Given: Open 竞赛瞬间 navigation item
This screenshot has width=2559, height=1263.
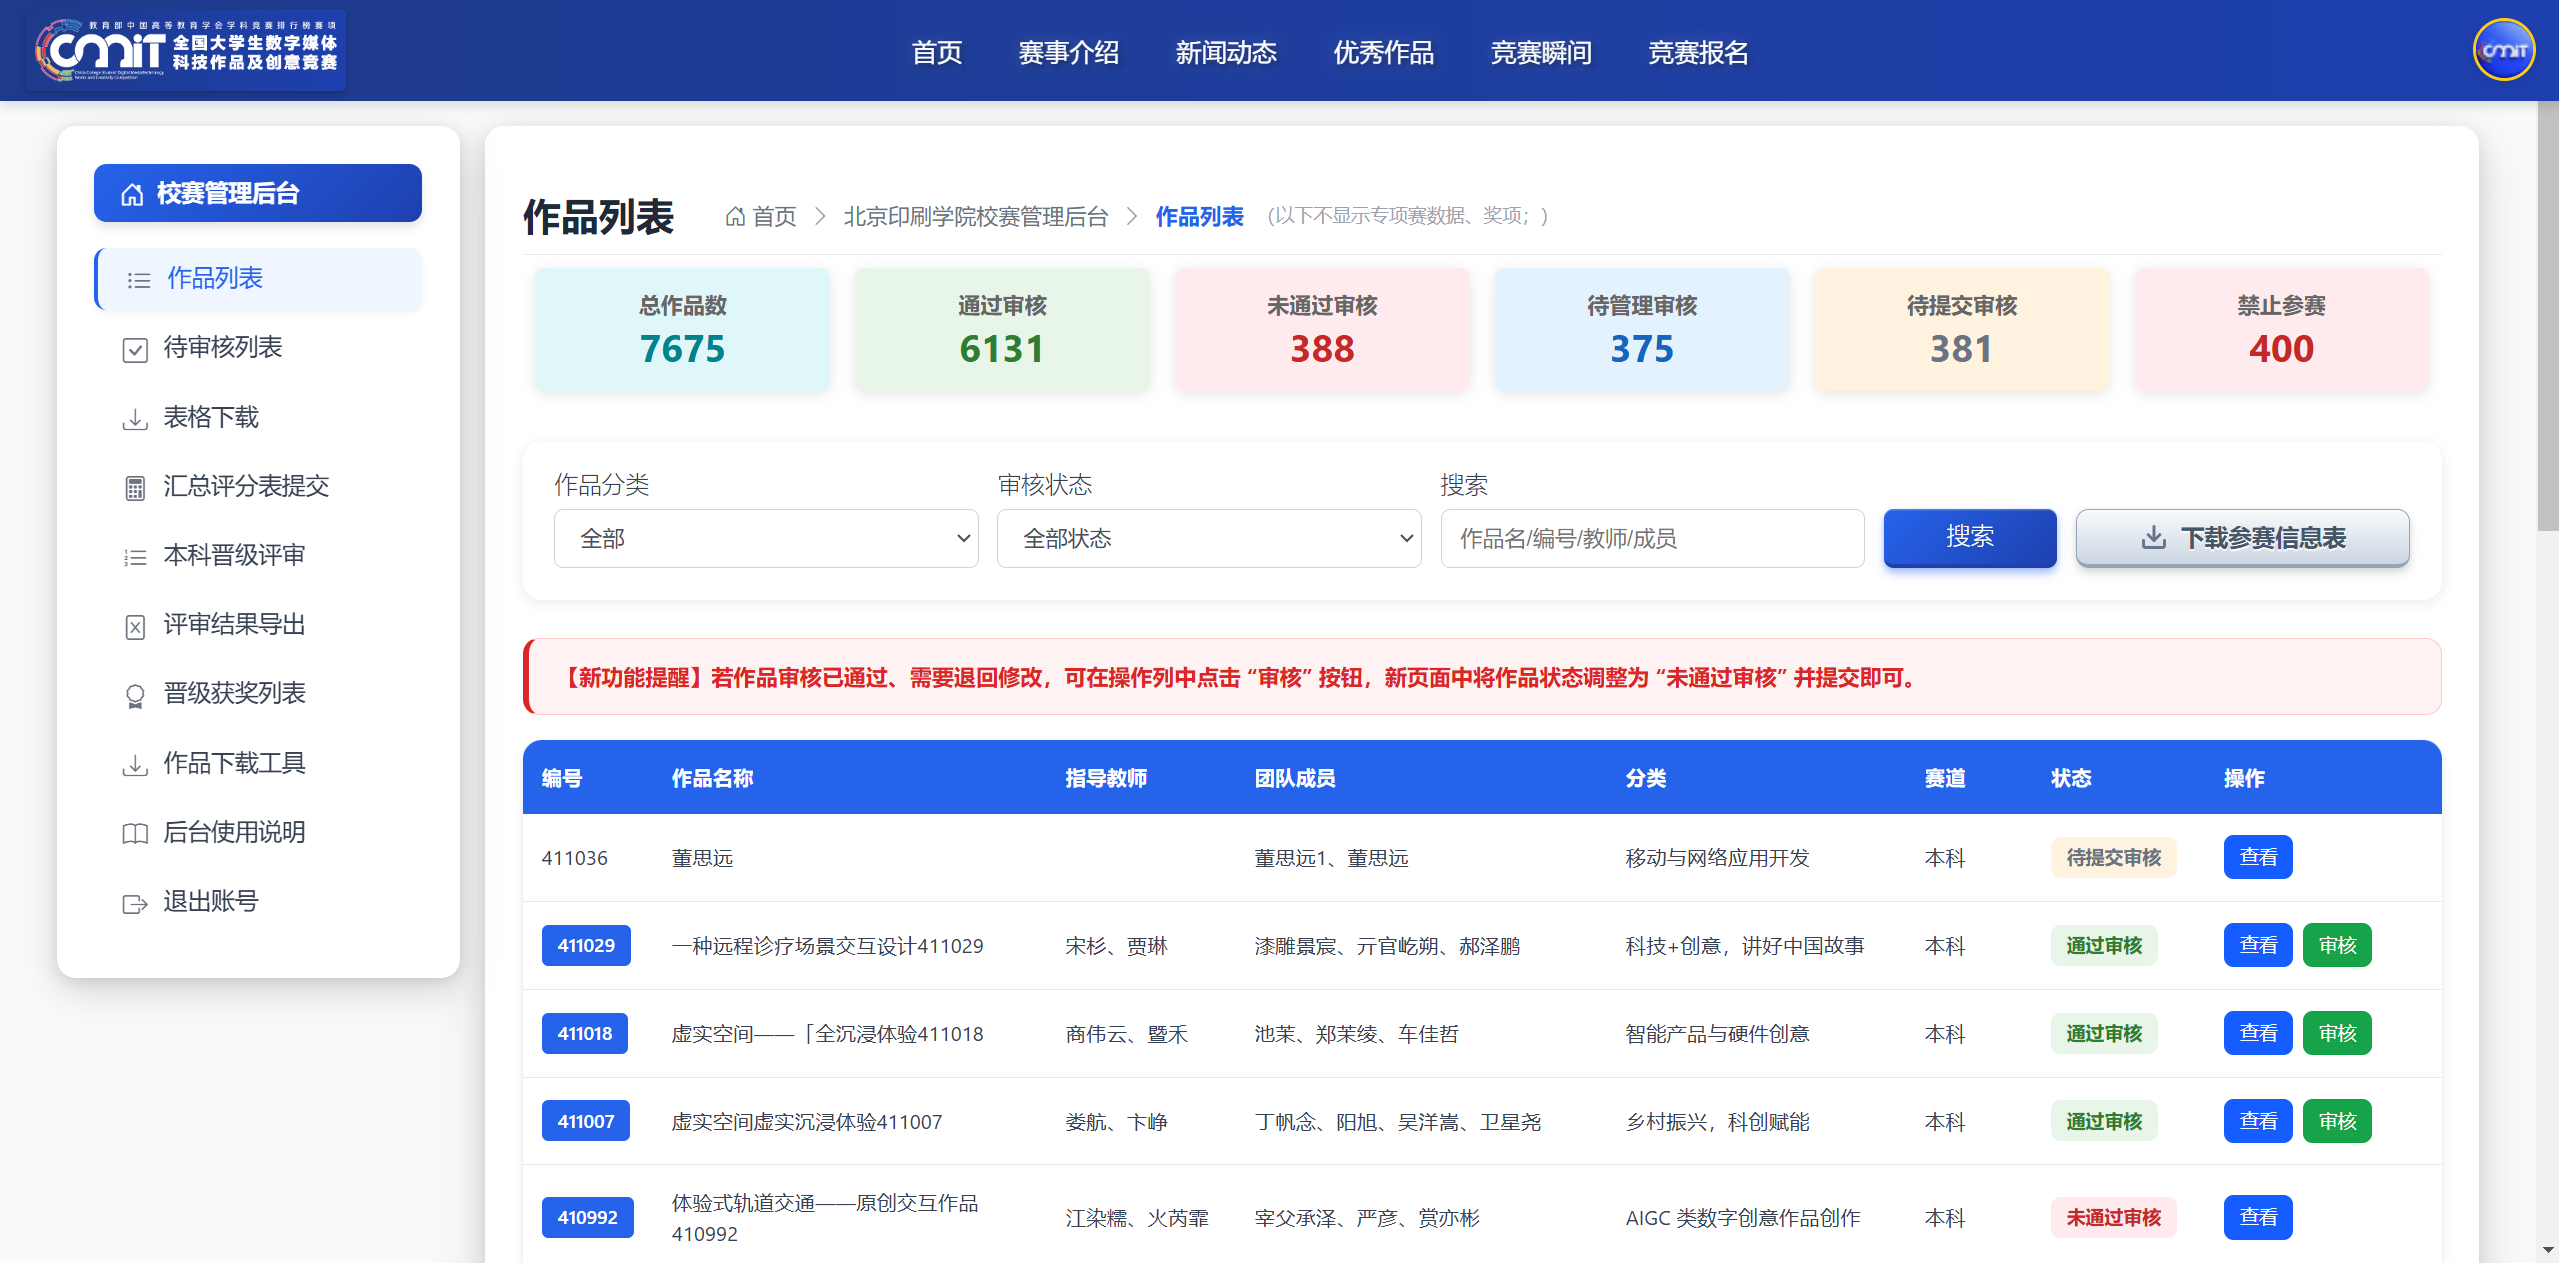Looking at the screenshot, I should [x=1541, y=52].
